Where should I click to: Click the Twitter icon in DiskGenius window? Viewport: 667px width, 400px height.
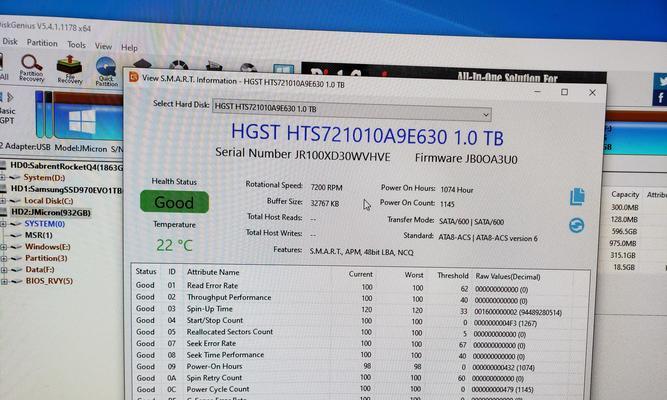pos(661,80)
